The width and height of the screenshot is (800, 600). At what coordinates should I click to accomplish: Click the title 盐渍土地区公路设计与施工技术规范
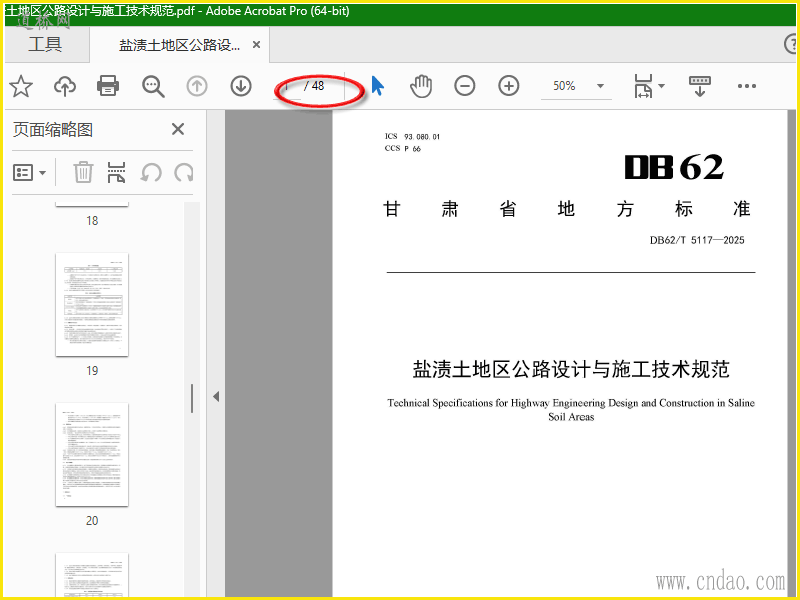[571, 369]
